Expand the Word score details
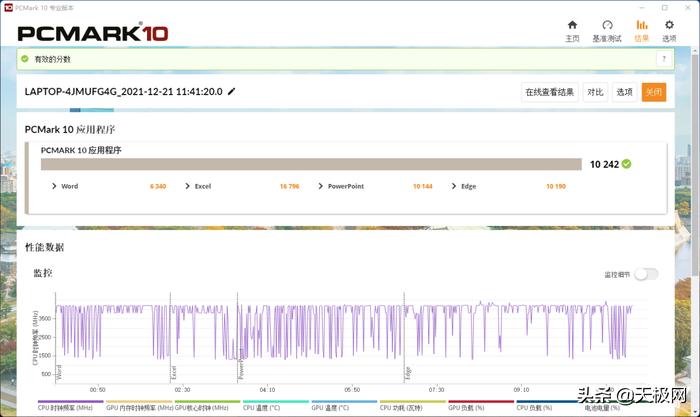The image size is (700, 417). click(54, 186)
